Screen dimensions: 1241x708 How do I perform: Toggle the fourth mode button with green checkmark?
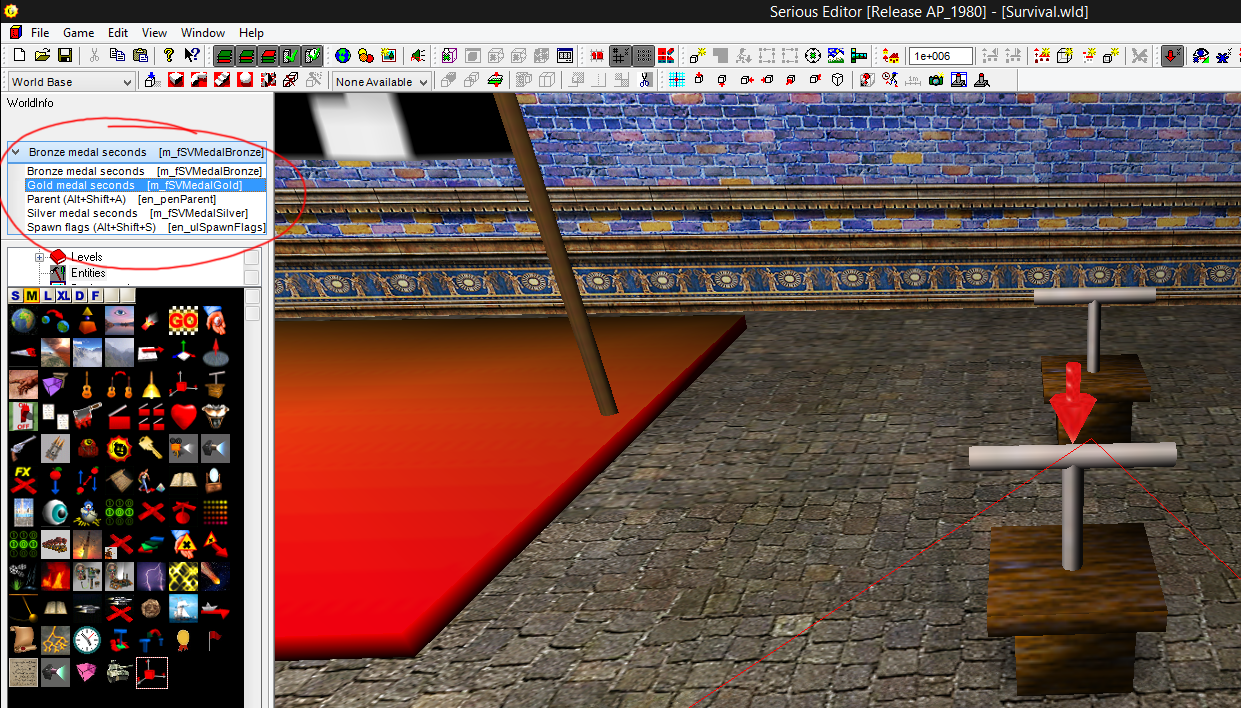[x=290, y=56]
